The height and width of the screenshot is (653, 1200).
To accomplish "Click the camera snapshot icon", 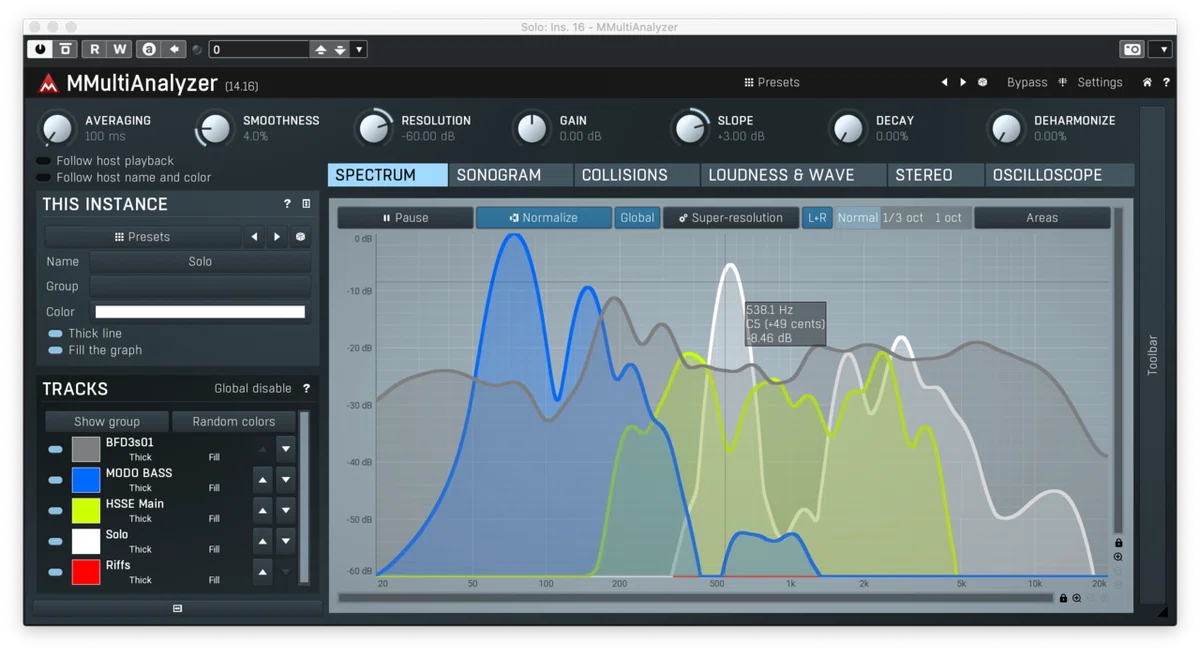I will [x=1132, y=49].
